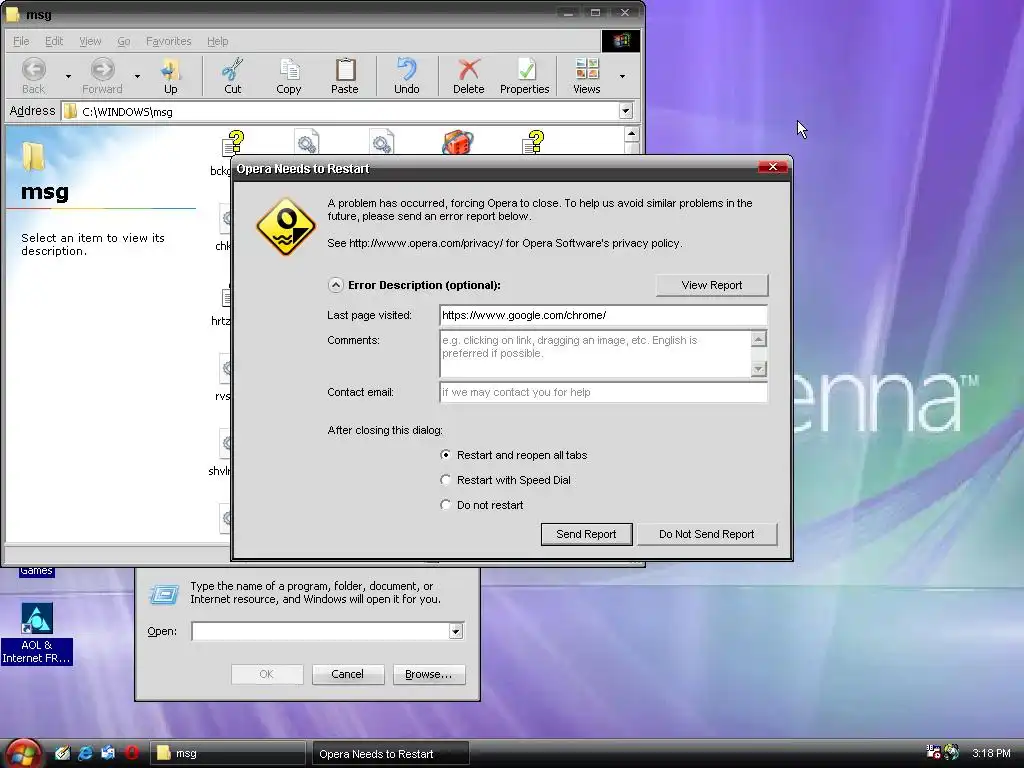Click scroll up arrow of msg file list
This screenshot has width=1024, height=768.
point(631,135)
